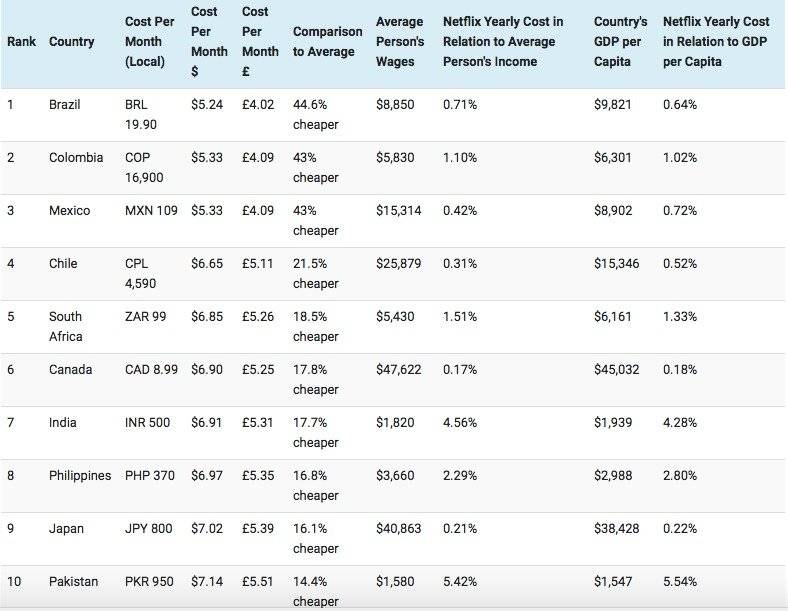This screenshot has height=611, width=788.
Task: Select the Brazil country cell
Action: 65,105
